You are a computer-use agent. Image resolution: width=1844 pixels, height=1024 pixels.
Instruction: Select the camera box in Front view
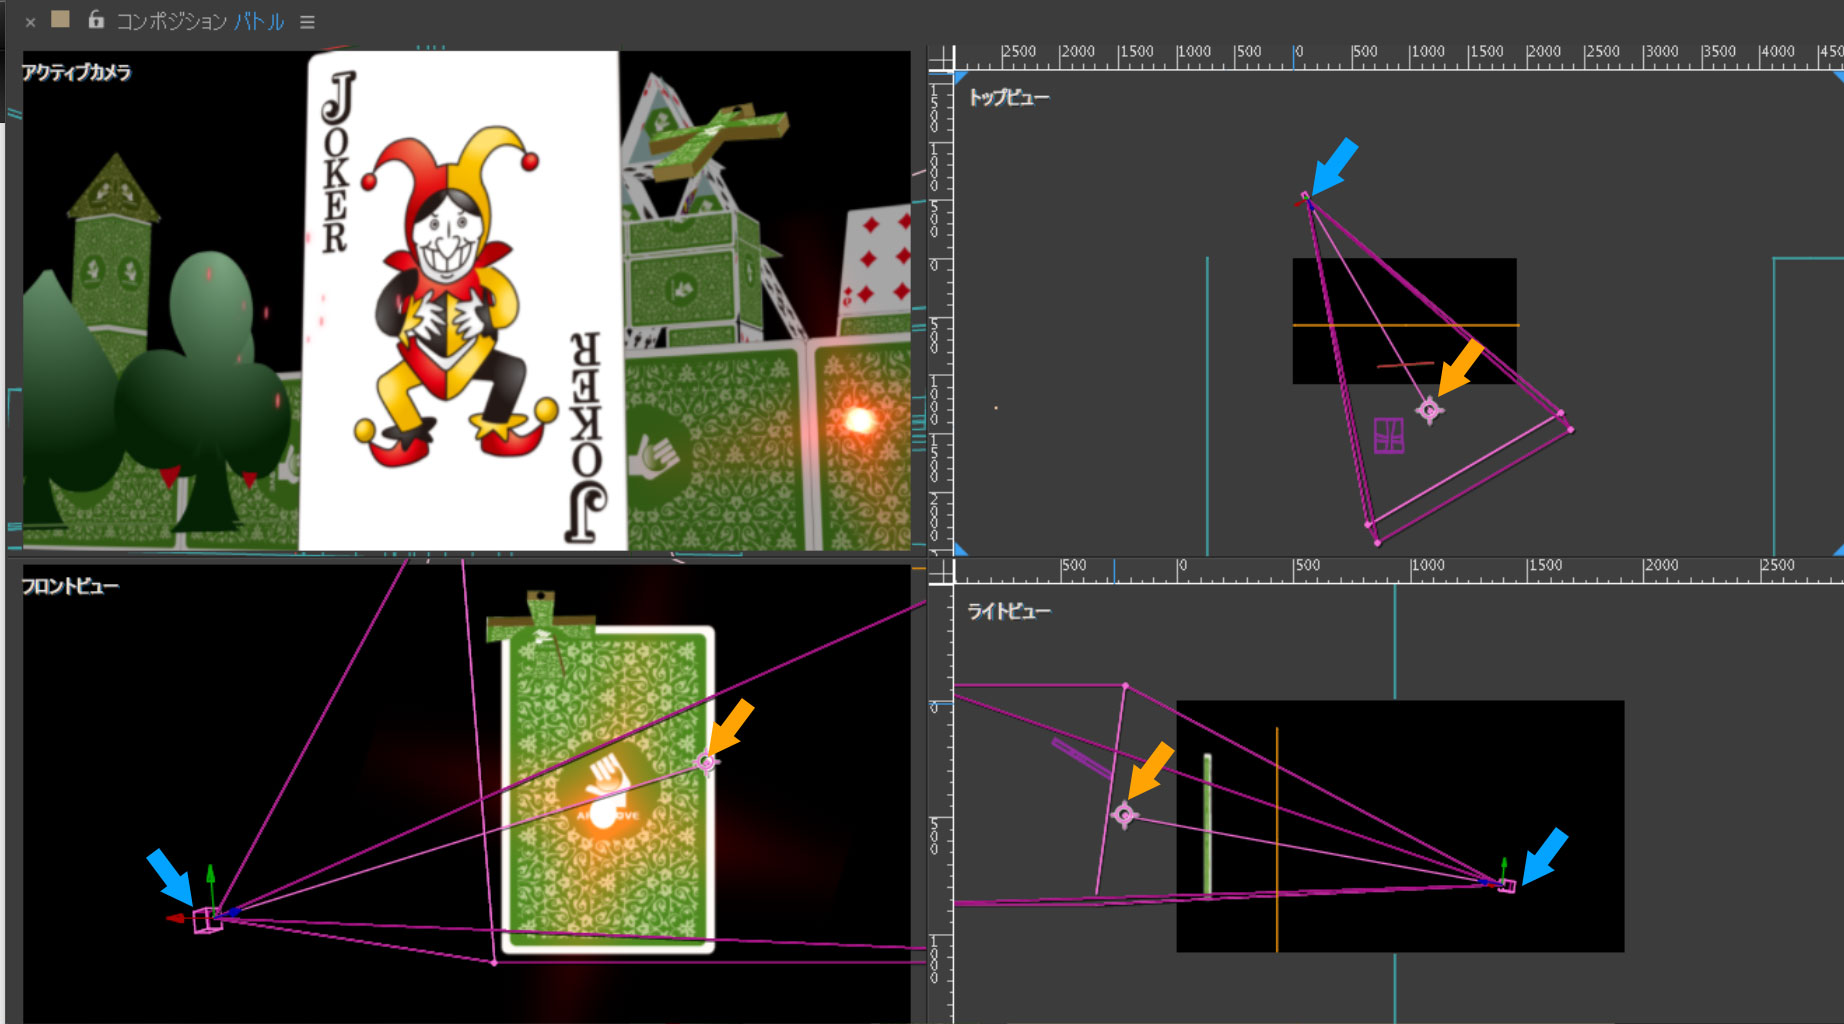[207, 920]
